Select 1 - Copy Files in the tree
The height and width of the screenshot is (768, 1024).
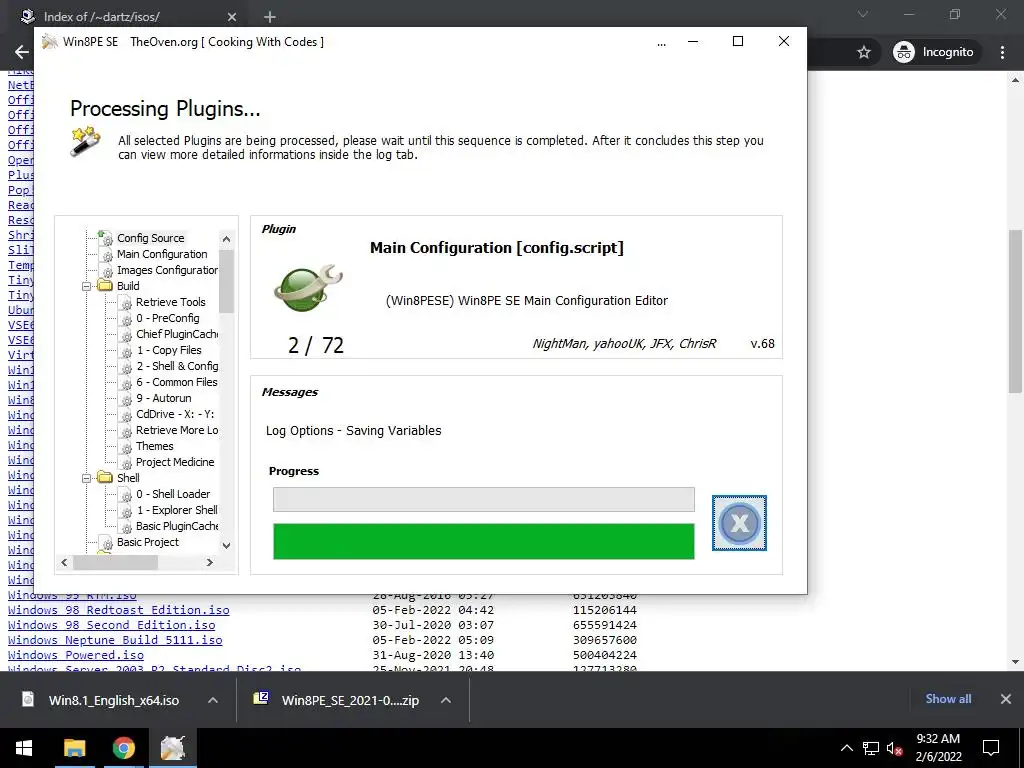pyautogui.click(x=168, y=350)
